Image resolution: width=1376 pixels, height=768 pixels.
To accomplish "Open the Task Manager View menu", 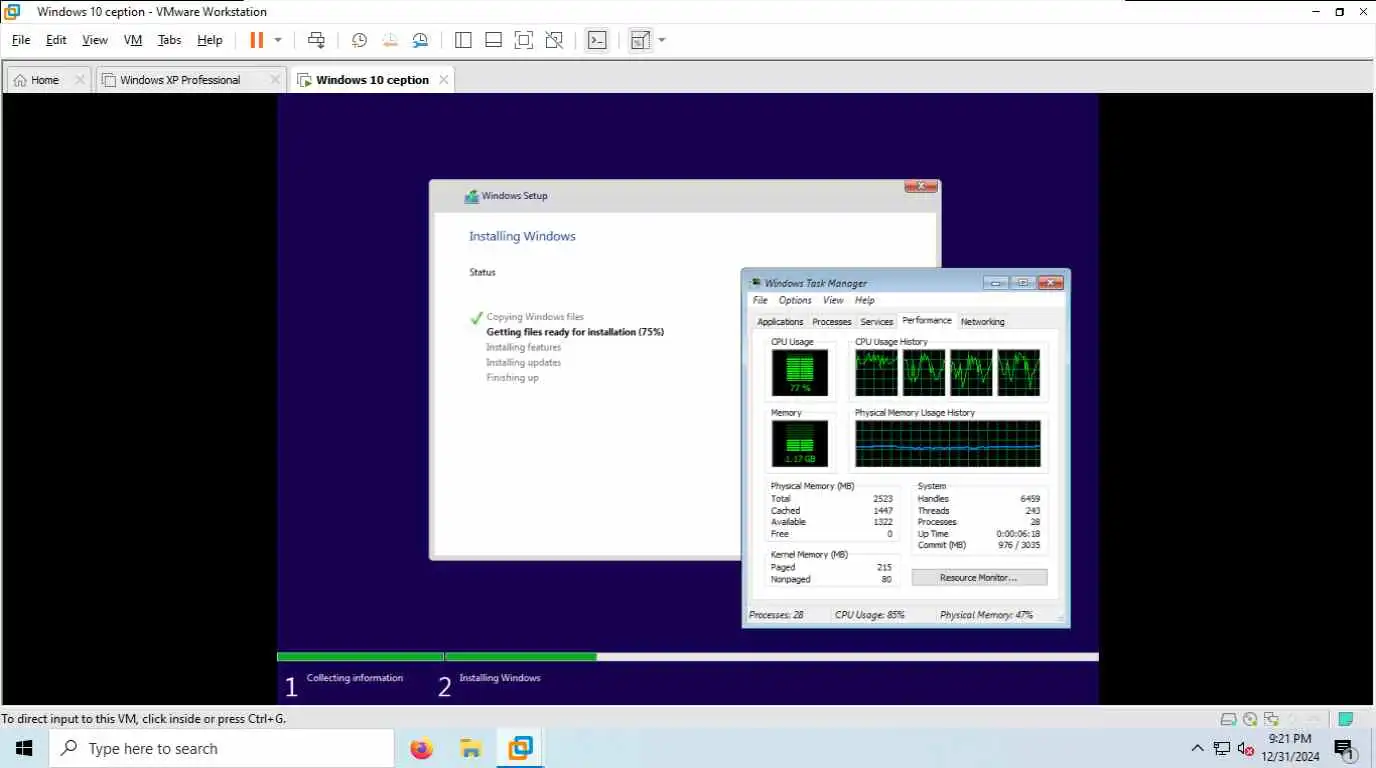I will tap(833, 300).
